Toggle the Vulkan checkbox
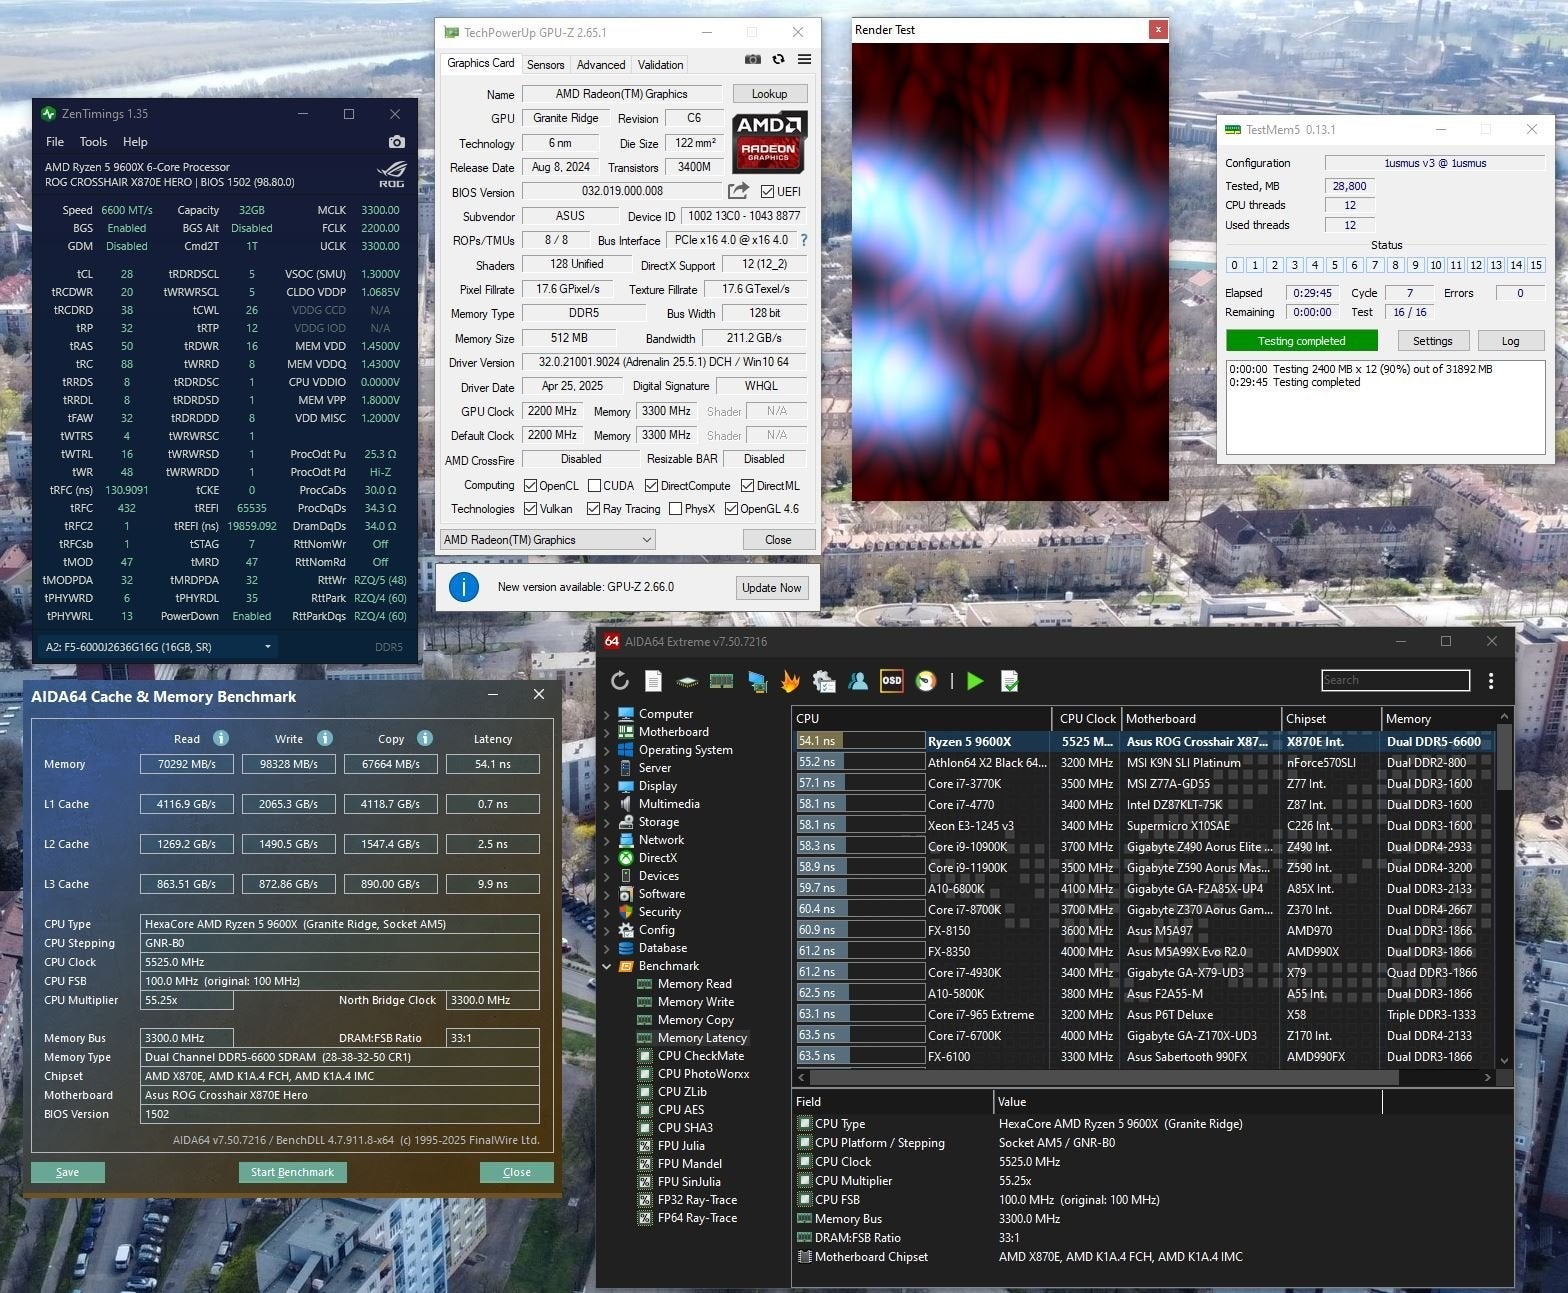 pos(530,509)
